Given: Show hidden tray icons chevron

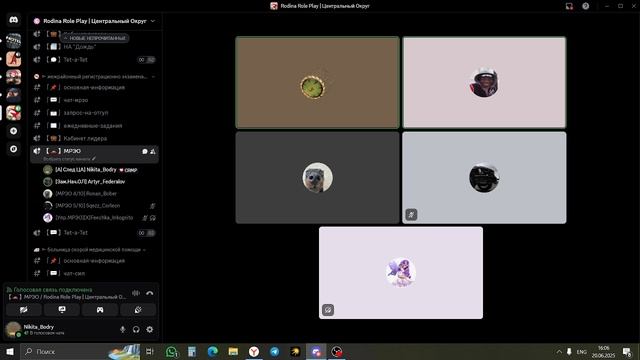Looking at the screenshot, I should click(x=559, y=351).
